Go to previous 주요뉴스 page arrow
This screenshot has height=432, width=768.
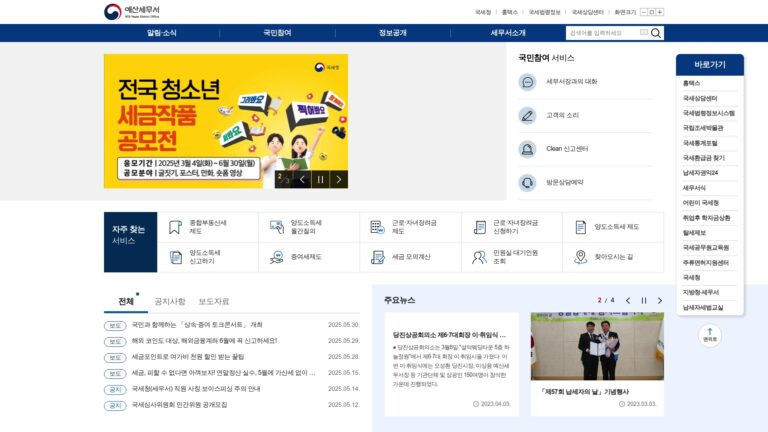point(628,301)
